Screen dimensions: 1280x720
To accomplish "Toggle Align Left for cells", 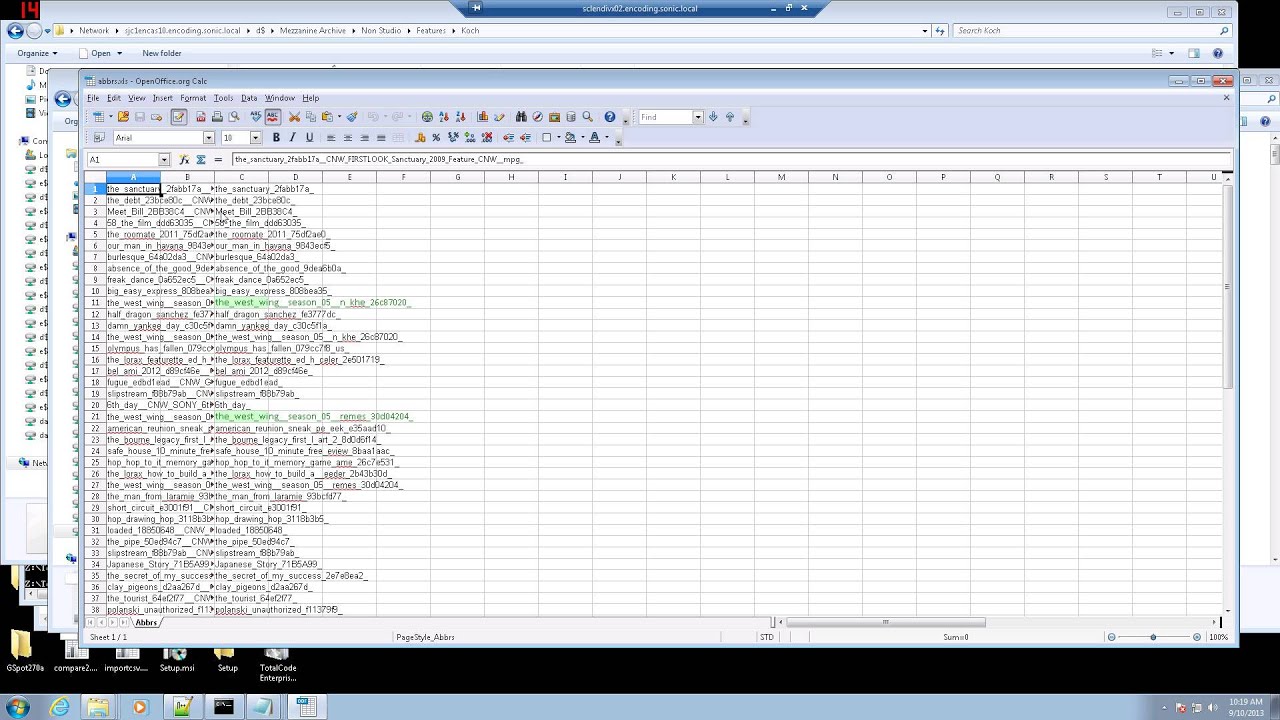I will (331, 137).
